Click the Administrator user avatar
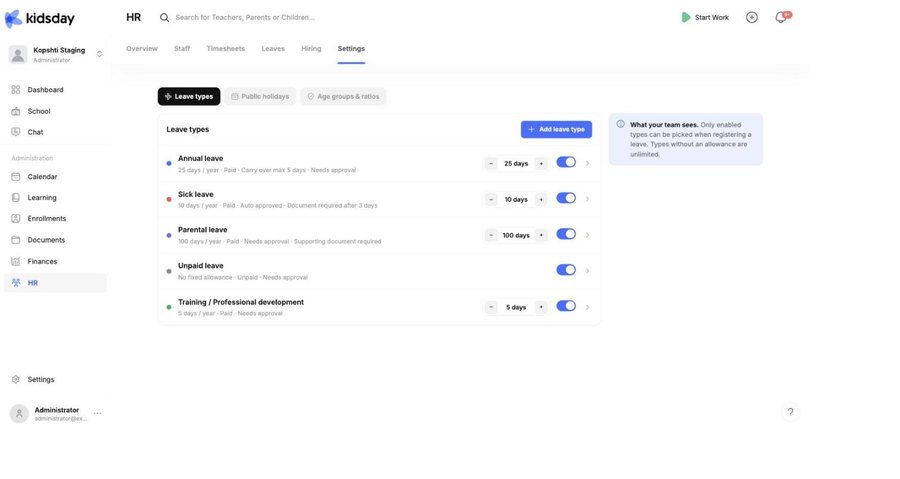 pyautogui.click(x=19, y=414)
